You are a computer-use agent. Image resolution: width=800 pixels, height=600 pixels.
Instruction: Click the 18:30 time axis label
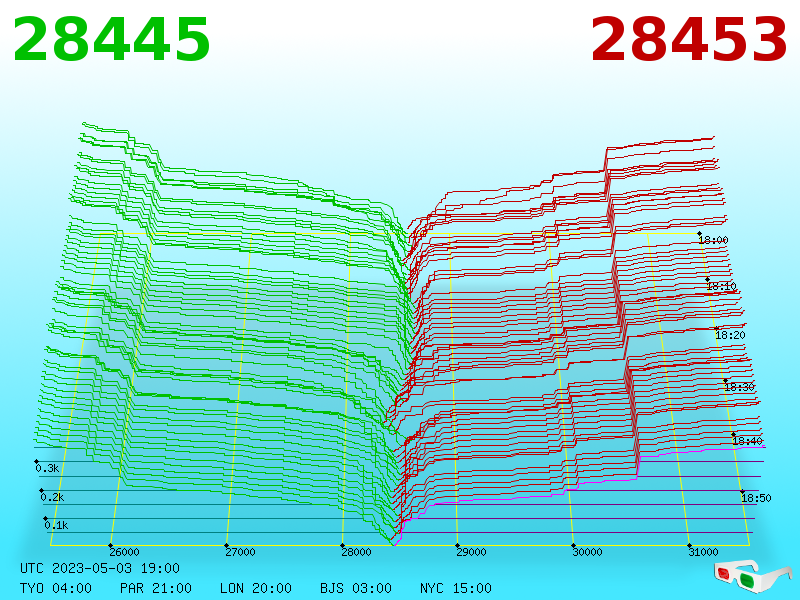(739, 387)
